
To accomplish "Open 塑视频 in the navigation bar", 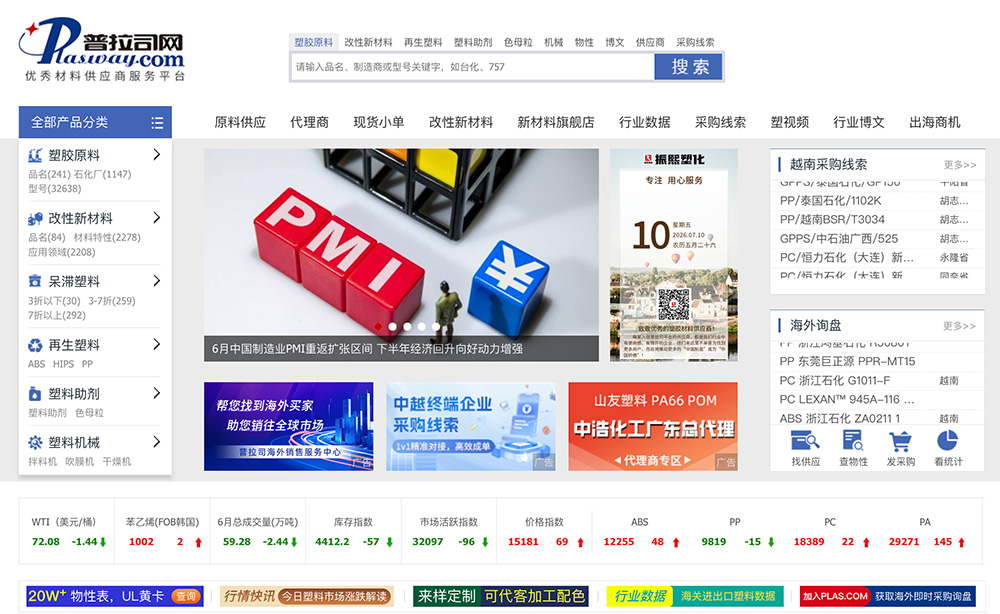I will click(790, 122).
